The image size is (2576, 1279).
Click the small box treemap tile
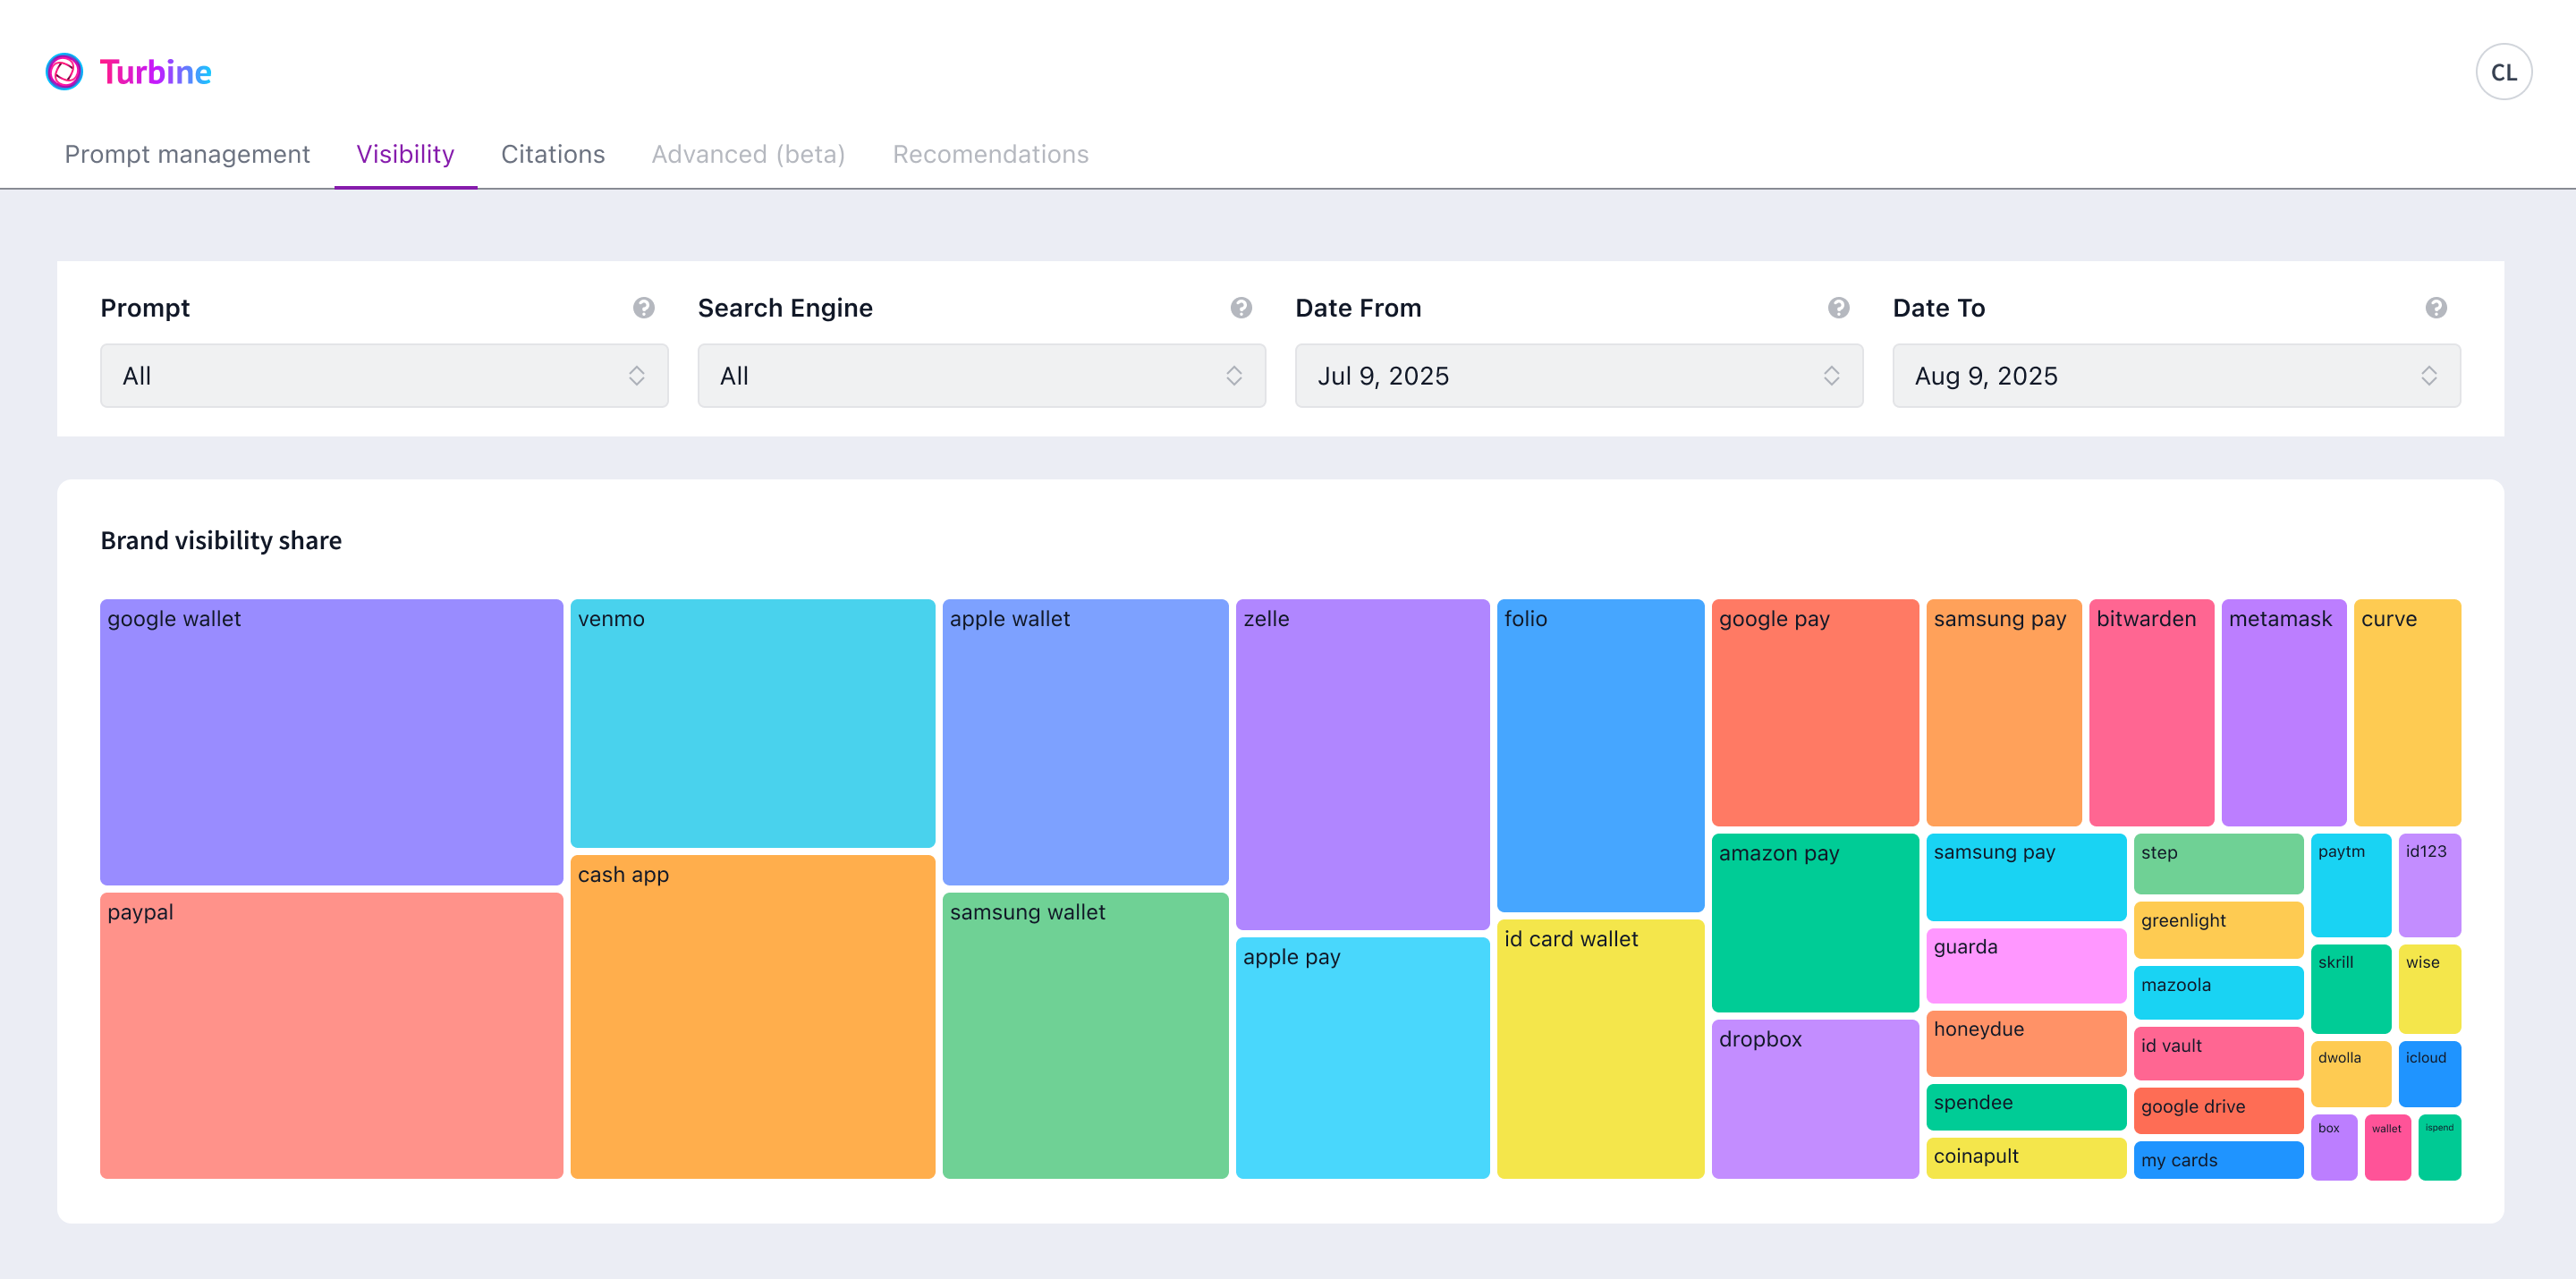[2334, 1147]
